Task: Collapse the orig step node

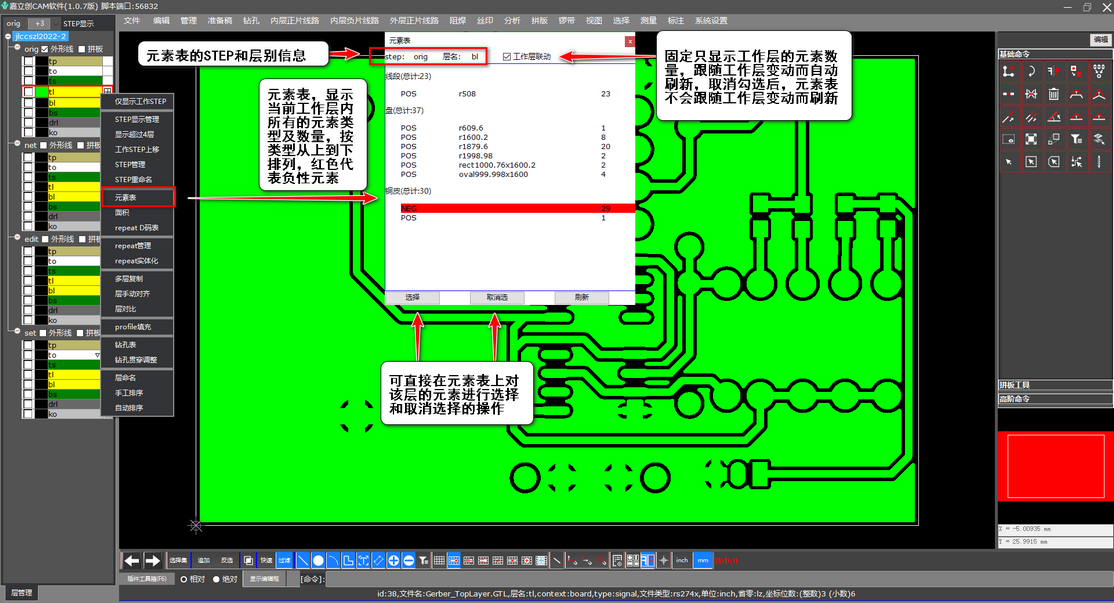Action: 18,48
